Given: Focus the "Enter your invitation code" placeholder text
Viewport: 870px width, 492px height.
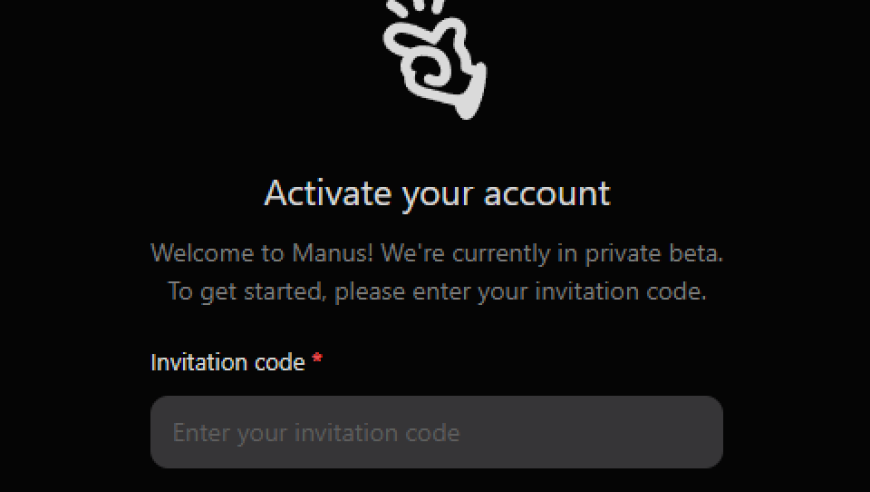Looking at the screenshot, I should pyautogui.click(x=316, y=433).
